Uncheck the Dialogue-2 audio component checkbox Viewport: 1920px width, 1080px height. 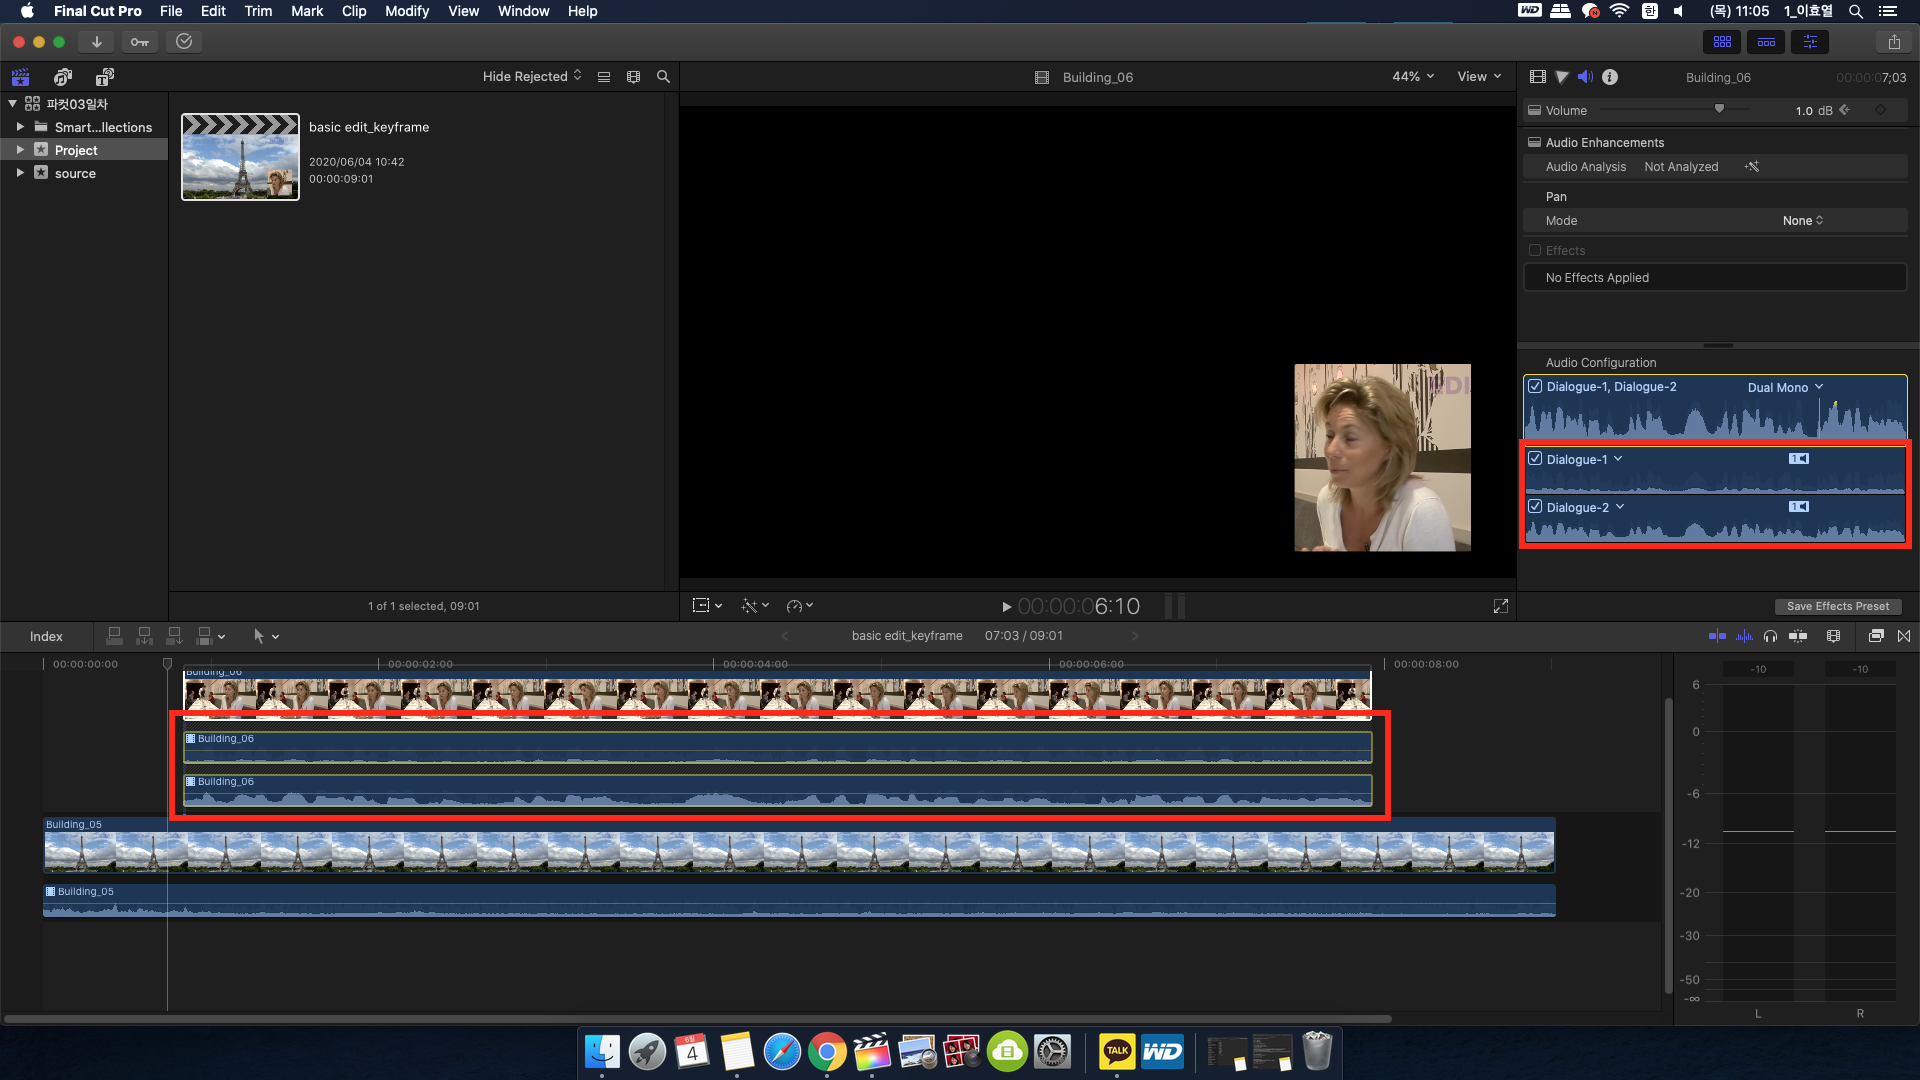point(1535,507)
